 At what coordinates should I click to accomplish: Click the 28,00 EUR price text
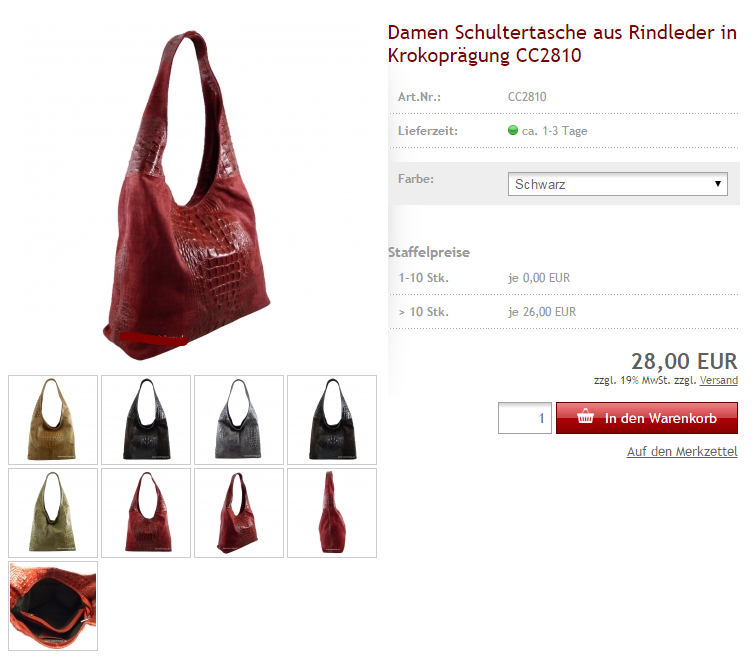(x=684, y=361)
